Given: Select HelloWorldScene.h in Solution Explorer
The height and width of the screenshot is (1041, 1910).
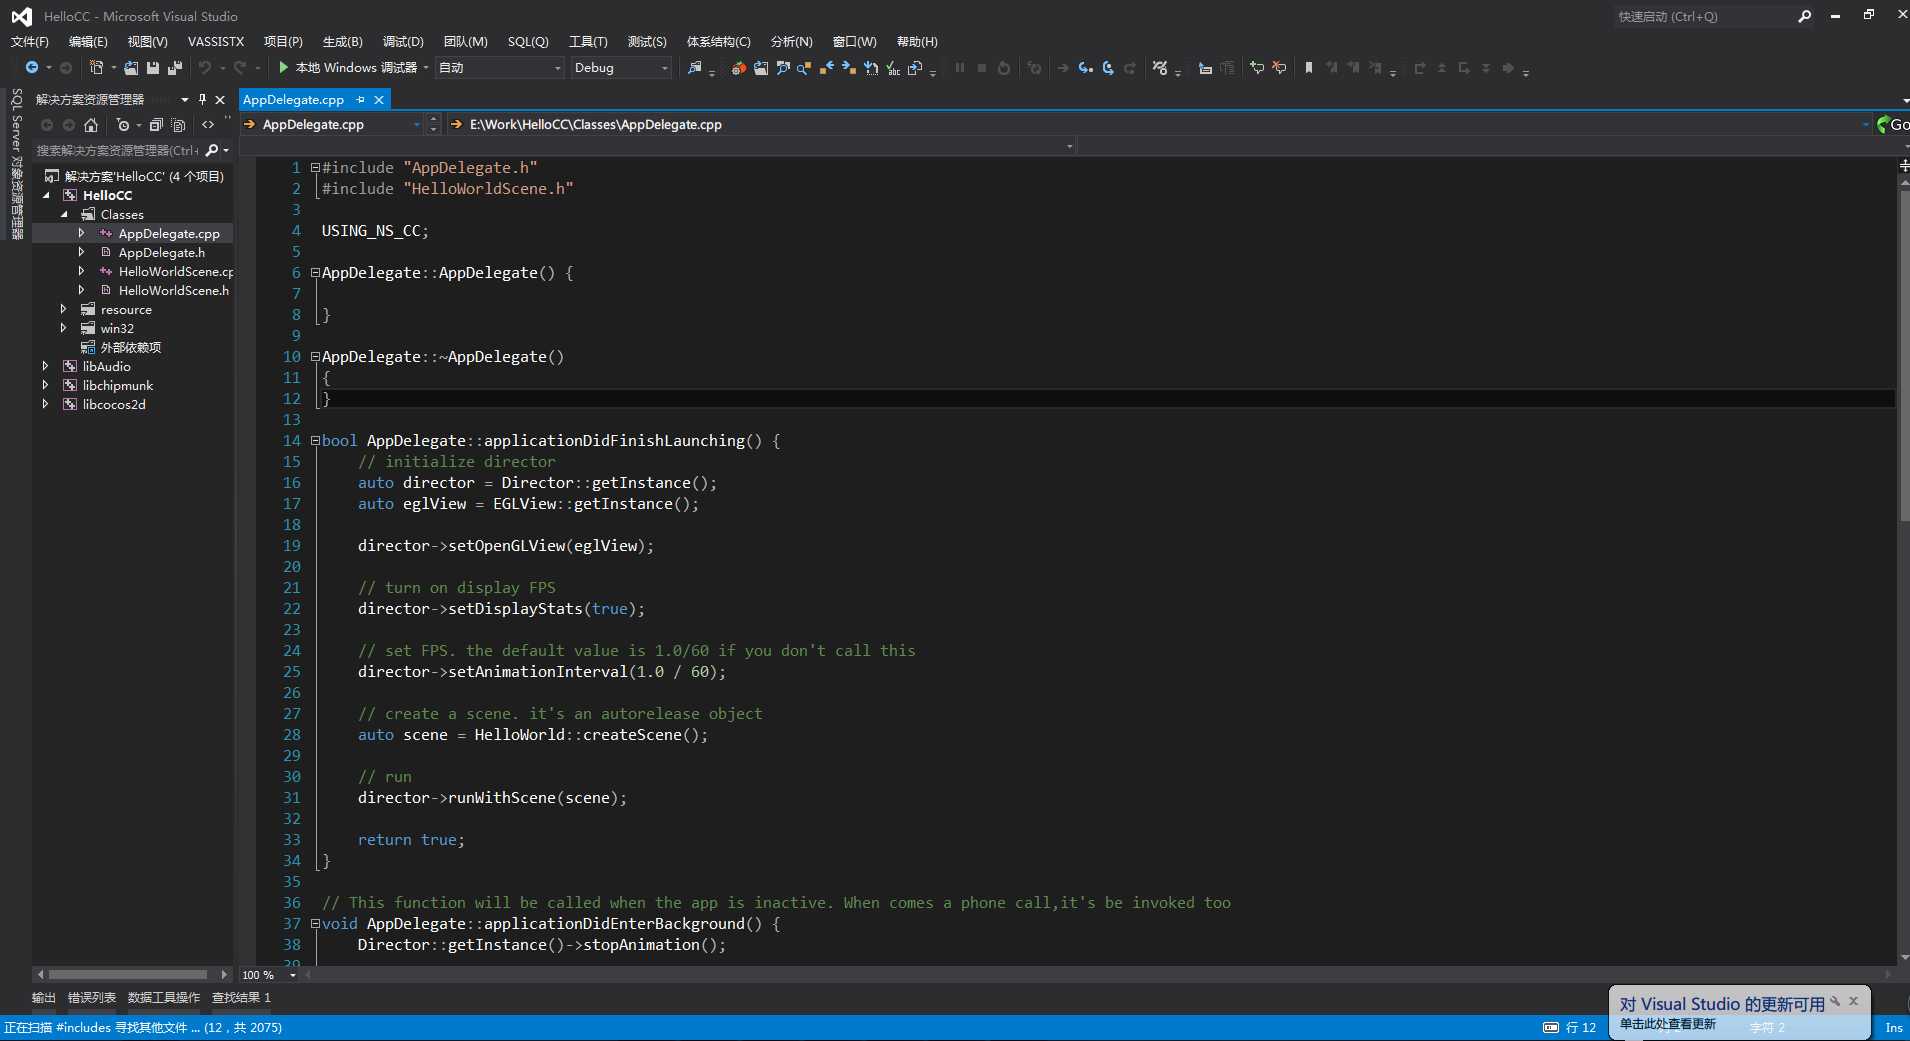Looking at the screenshot, I should [173, 291].
